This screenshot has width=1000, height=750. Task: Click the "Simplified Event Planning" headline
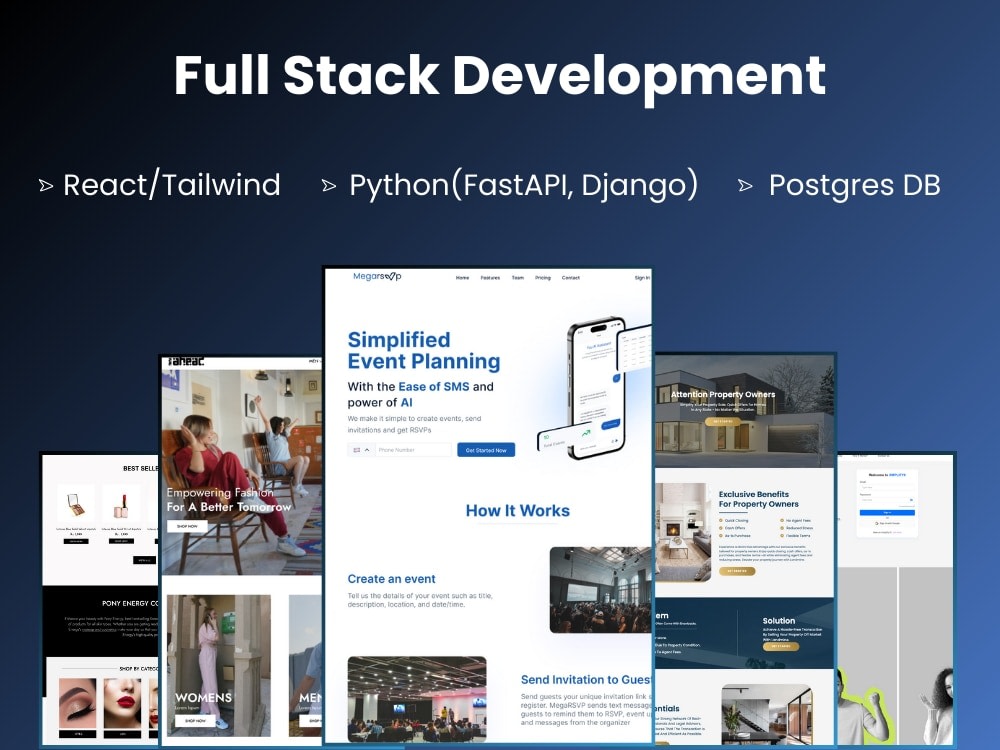(x=423, y=350)
